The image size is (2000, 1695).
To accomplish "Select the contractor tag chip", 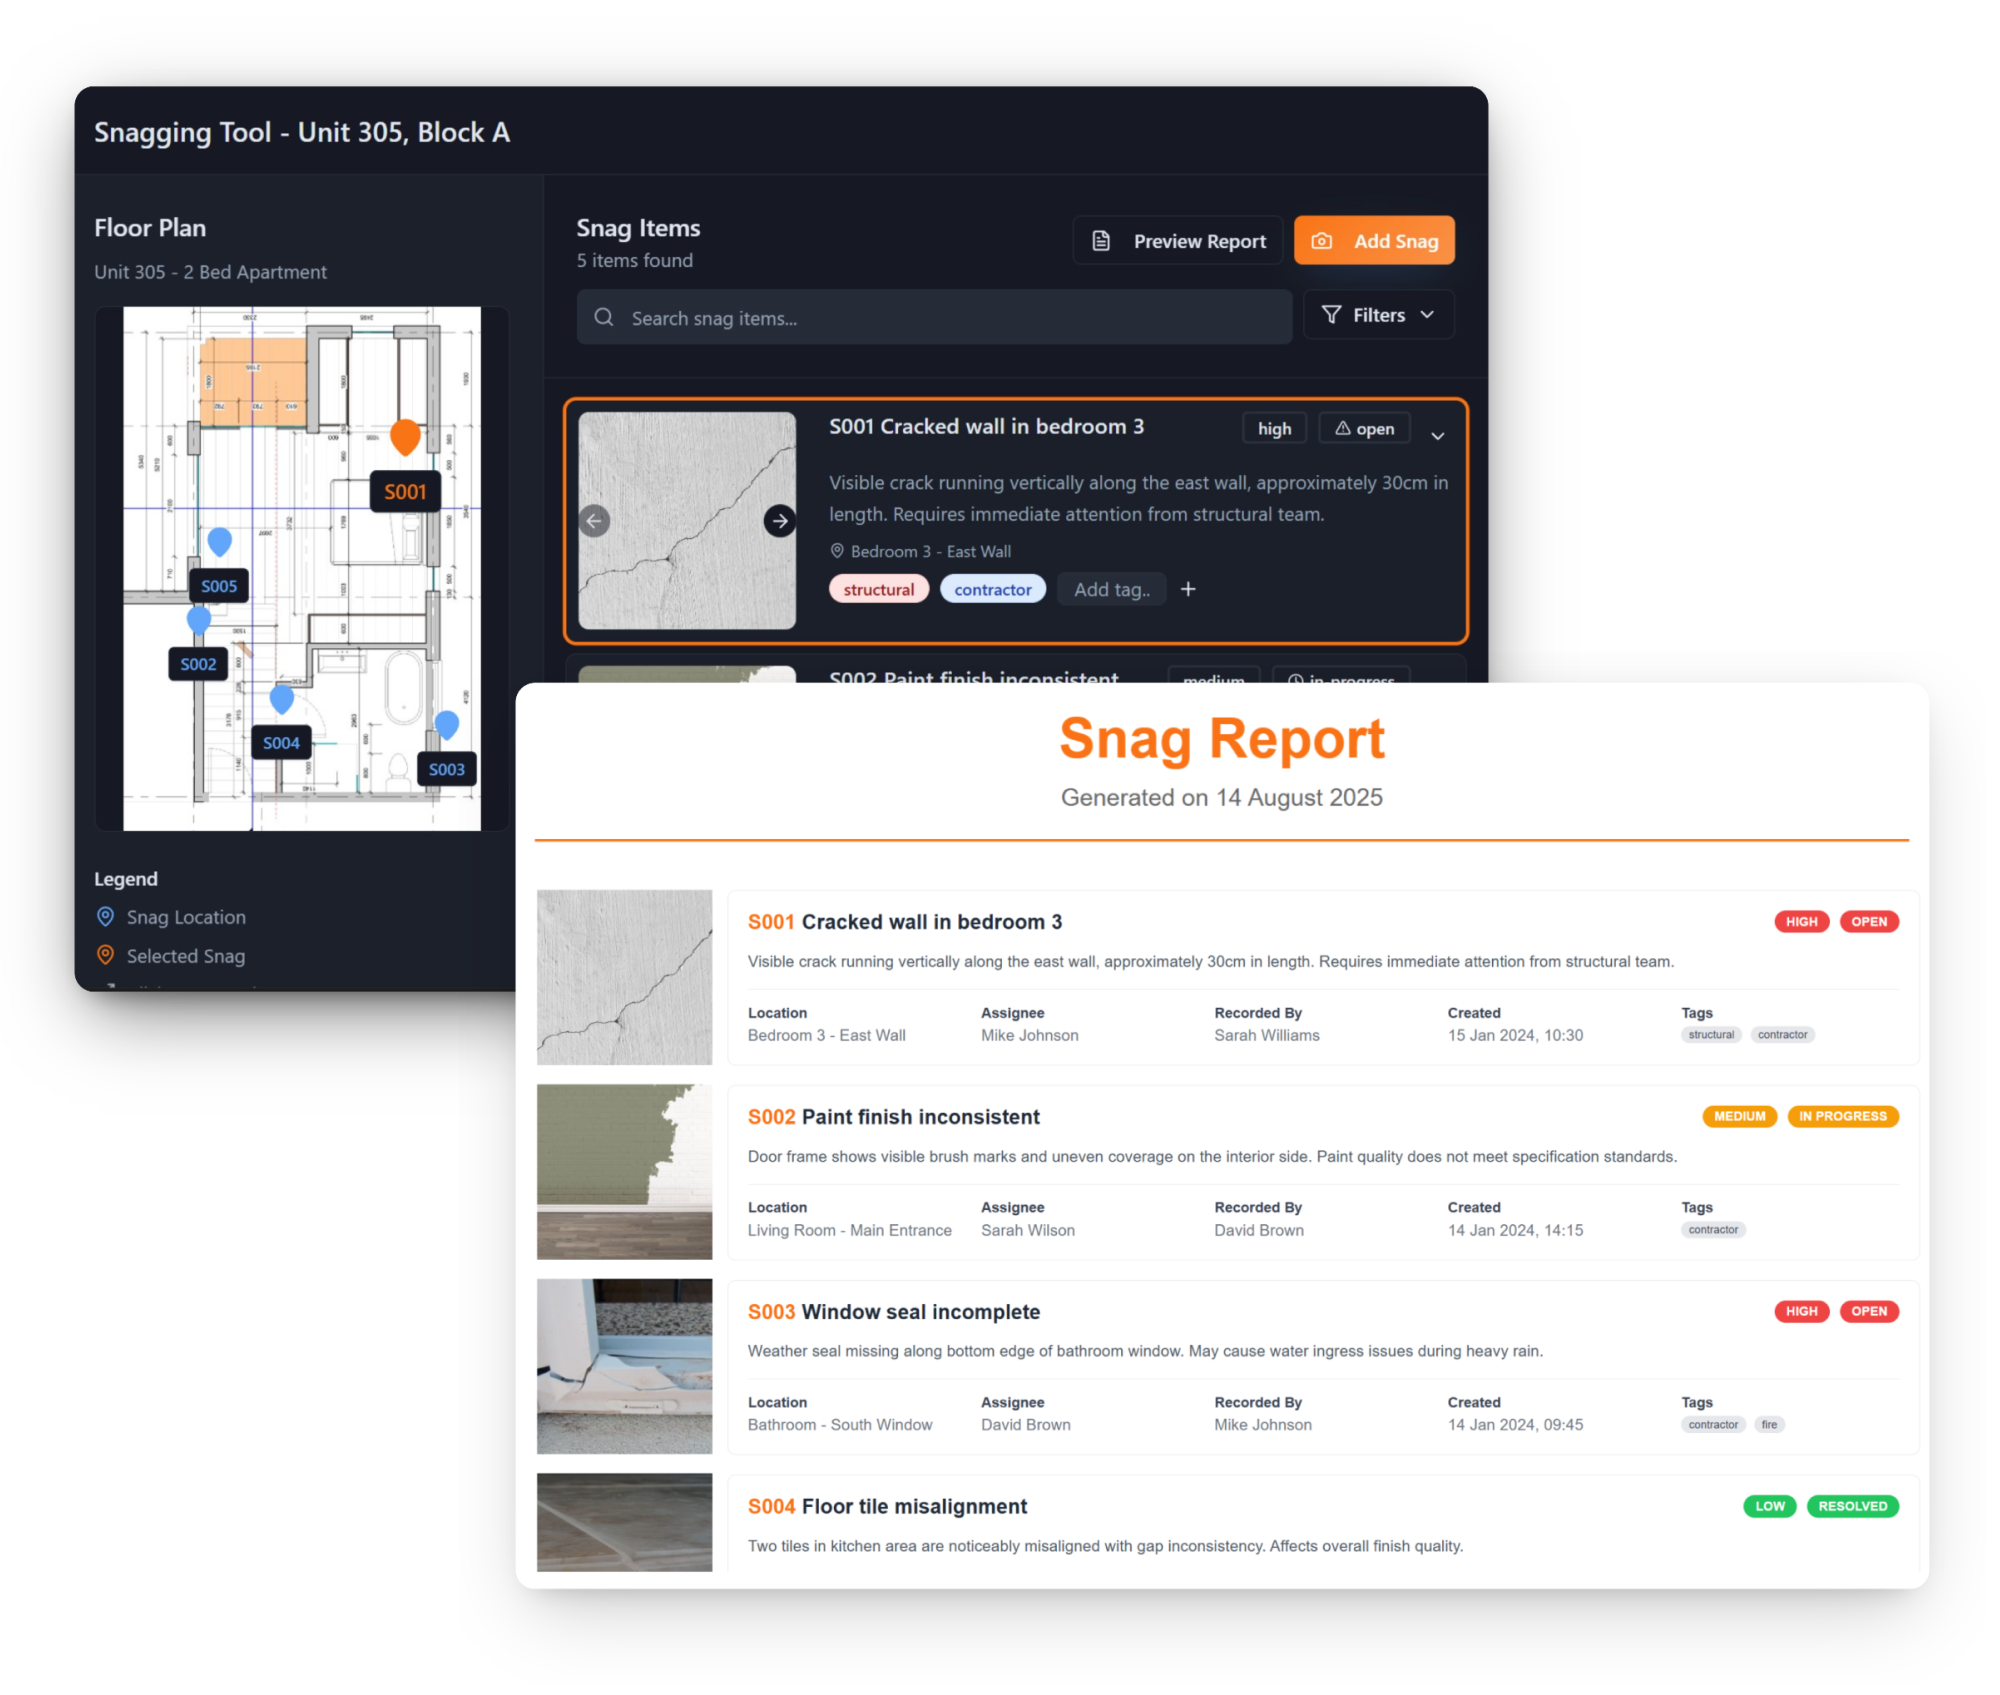I will [992, 590].
